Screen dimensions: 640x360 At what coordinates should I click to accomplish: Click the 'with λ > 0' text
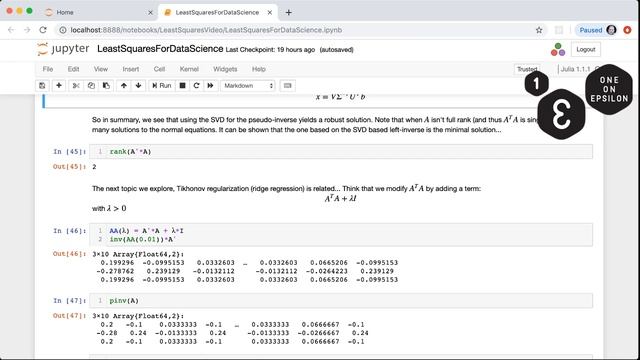[109, 208]
